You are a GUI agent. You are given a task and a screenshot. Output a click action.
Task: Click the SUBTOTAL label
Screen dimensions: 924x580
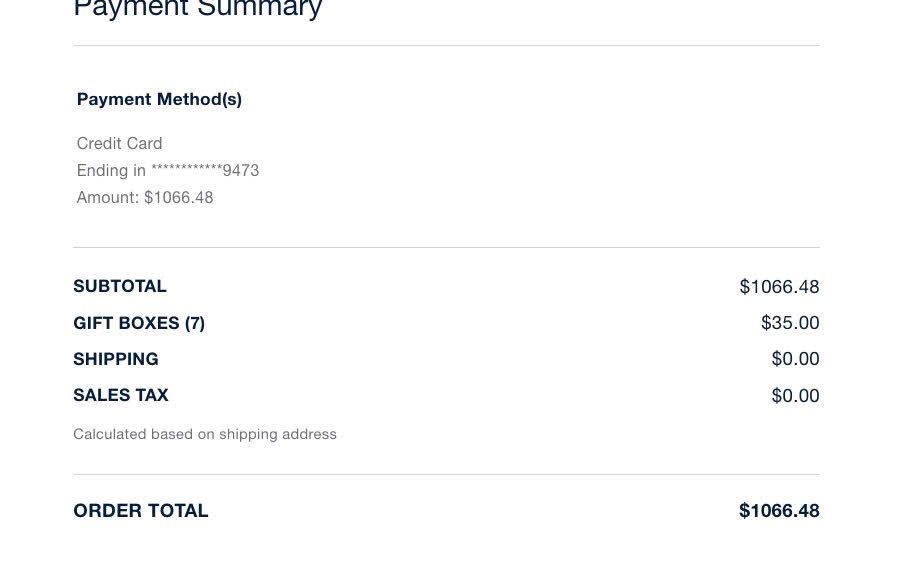[x=120, y=287]
